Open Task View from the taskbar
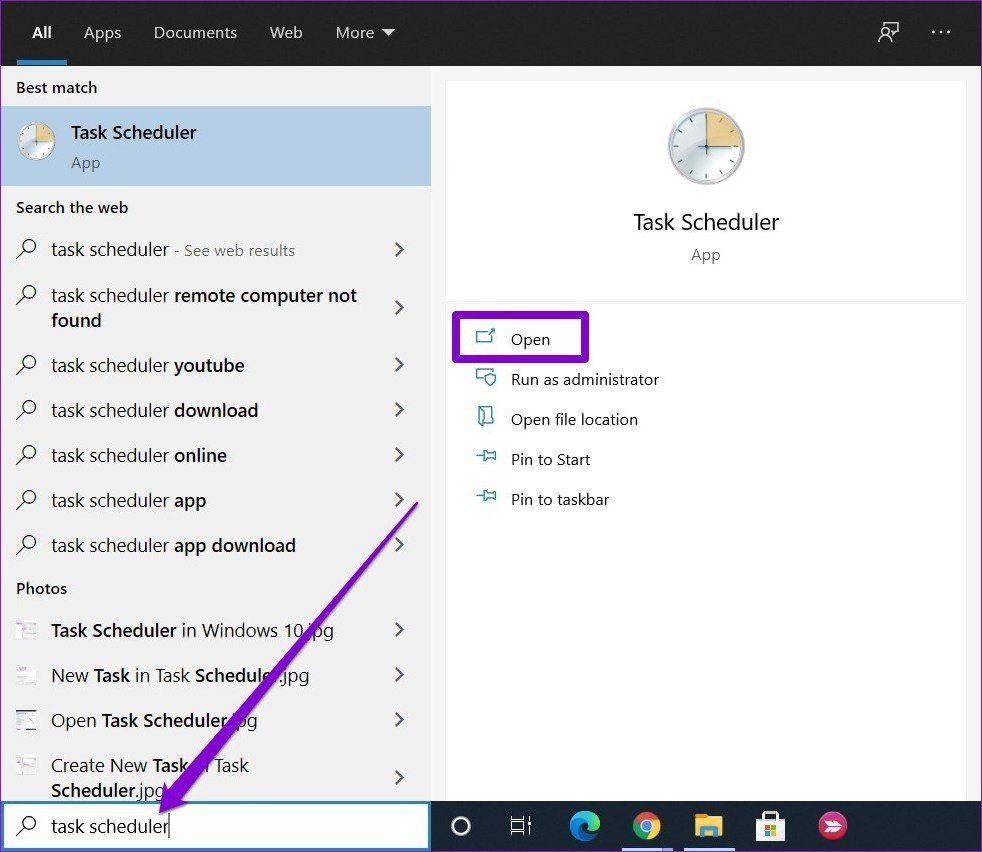 pyautogui.click(x=521, y=826)
